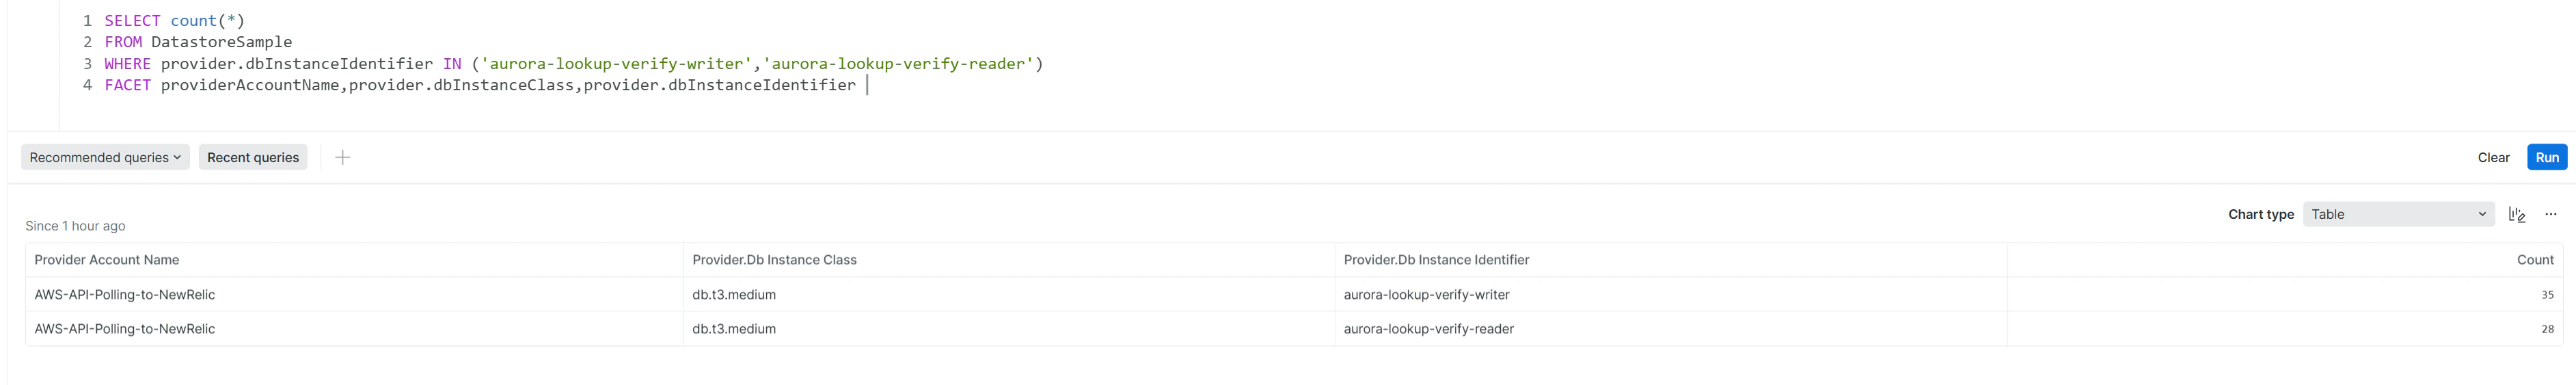Open the Chart type Table dropdown
The image size is (2576, 385).
2398,214
